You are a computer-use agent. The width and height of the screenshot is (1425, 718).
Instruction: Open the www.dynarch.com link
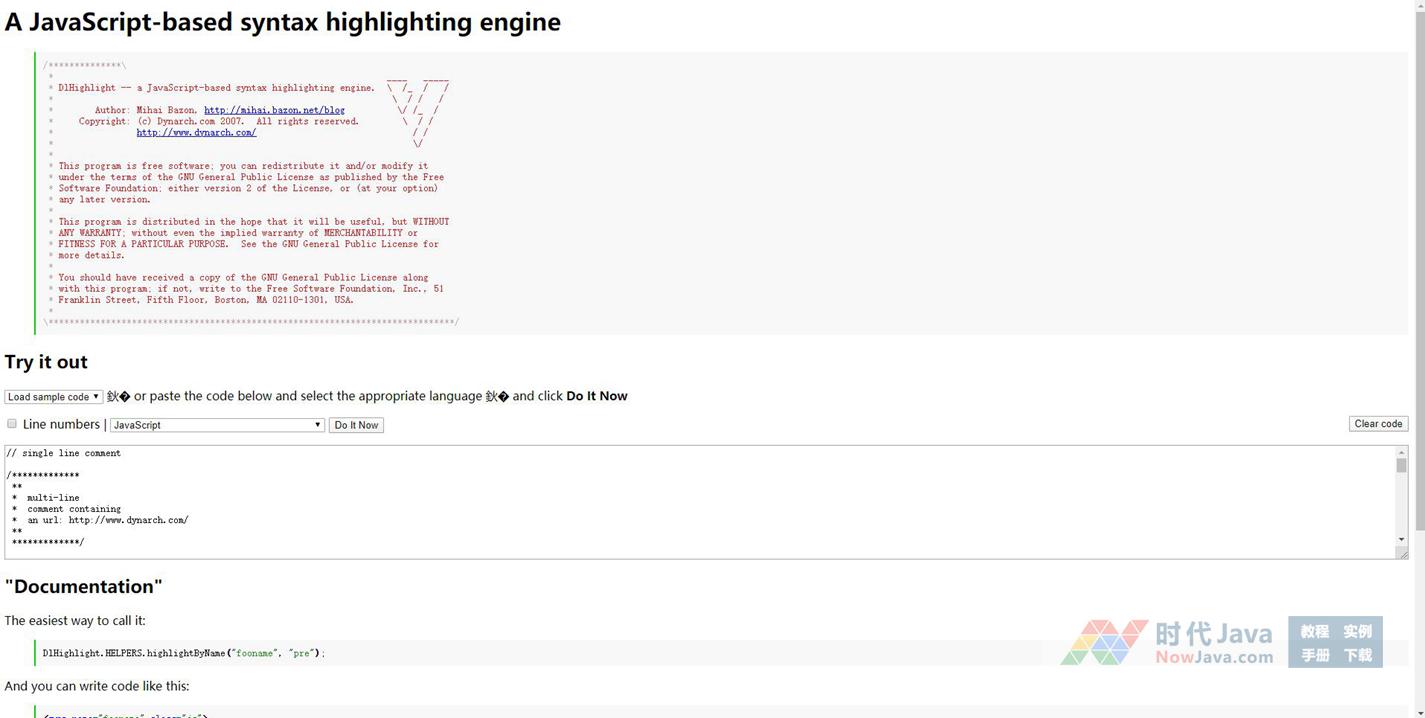tap(196, 132)
